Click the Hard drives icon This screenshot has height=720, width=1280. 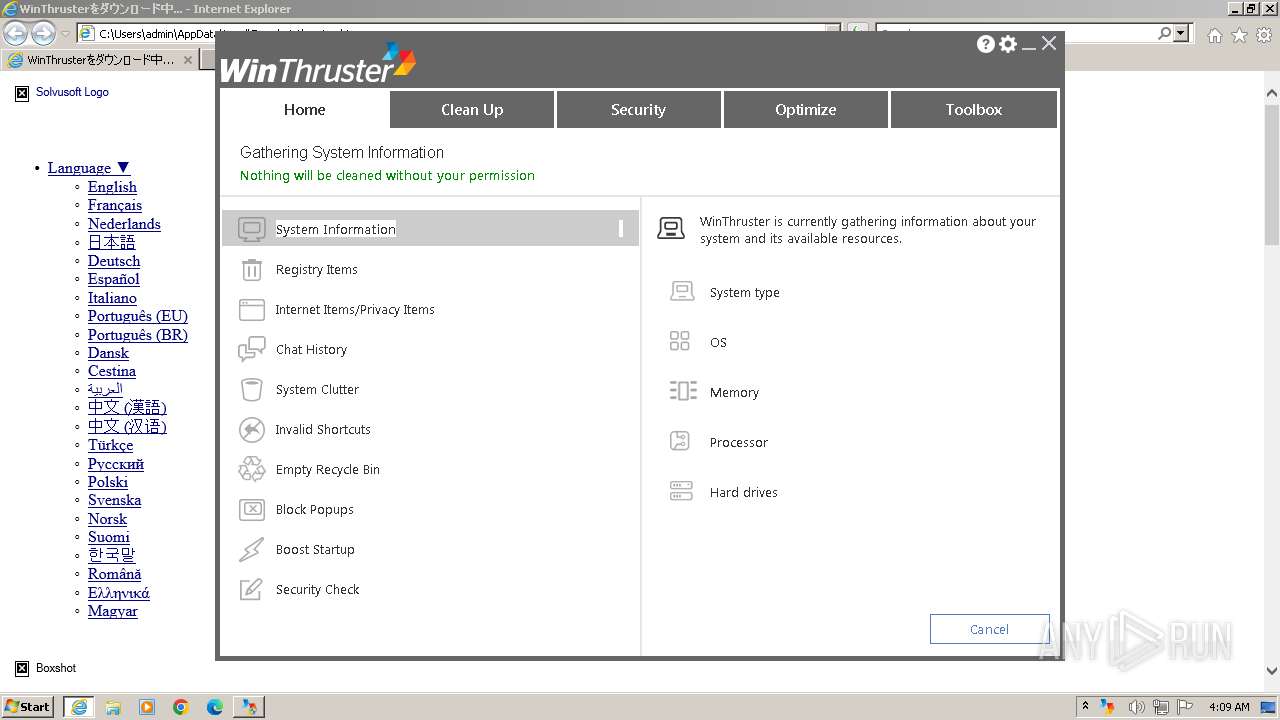pyautogui.click(x=681, y=492)
